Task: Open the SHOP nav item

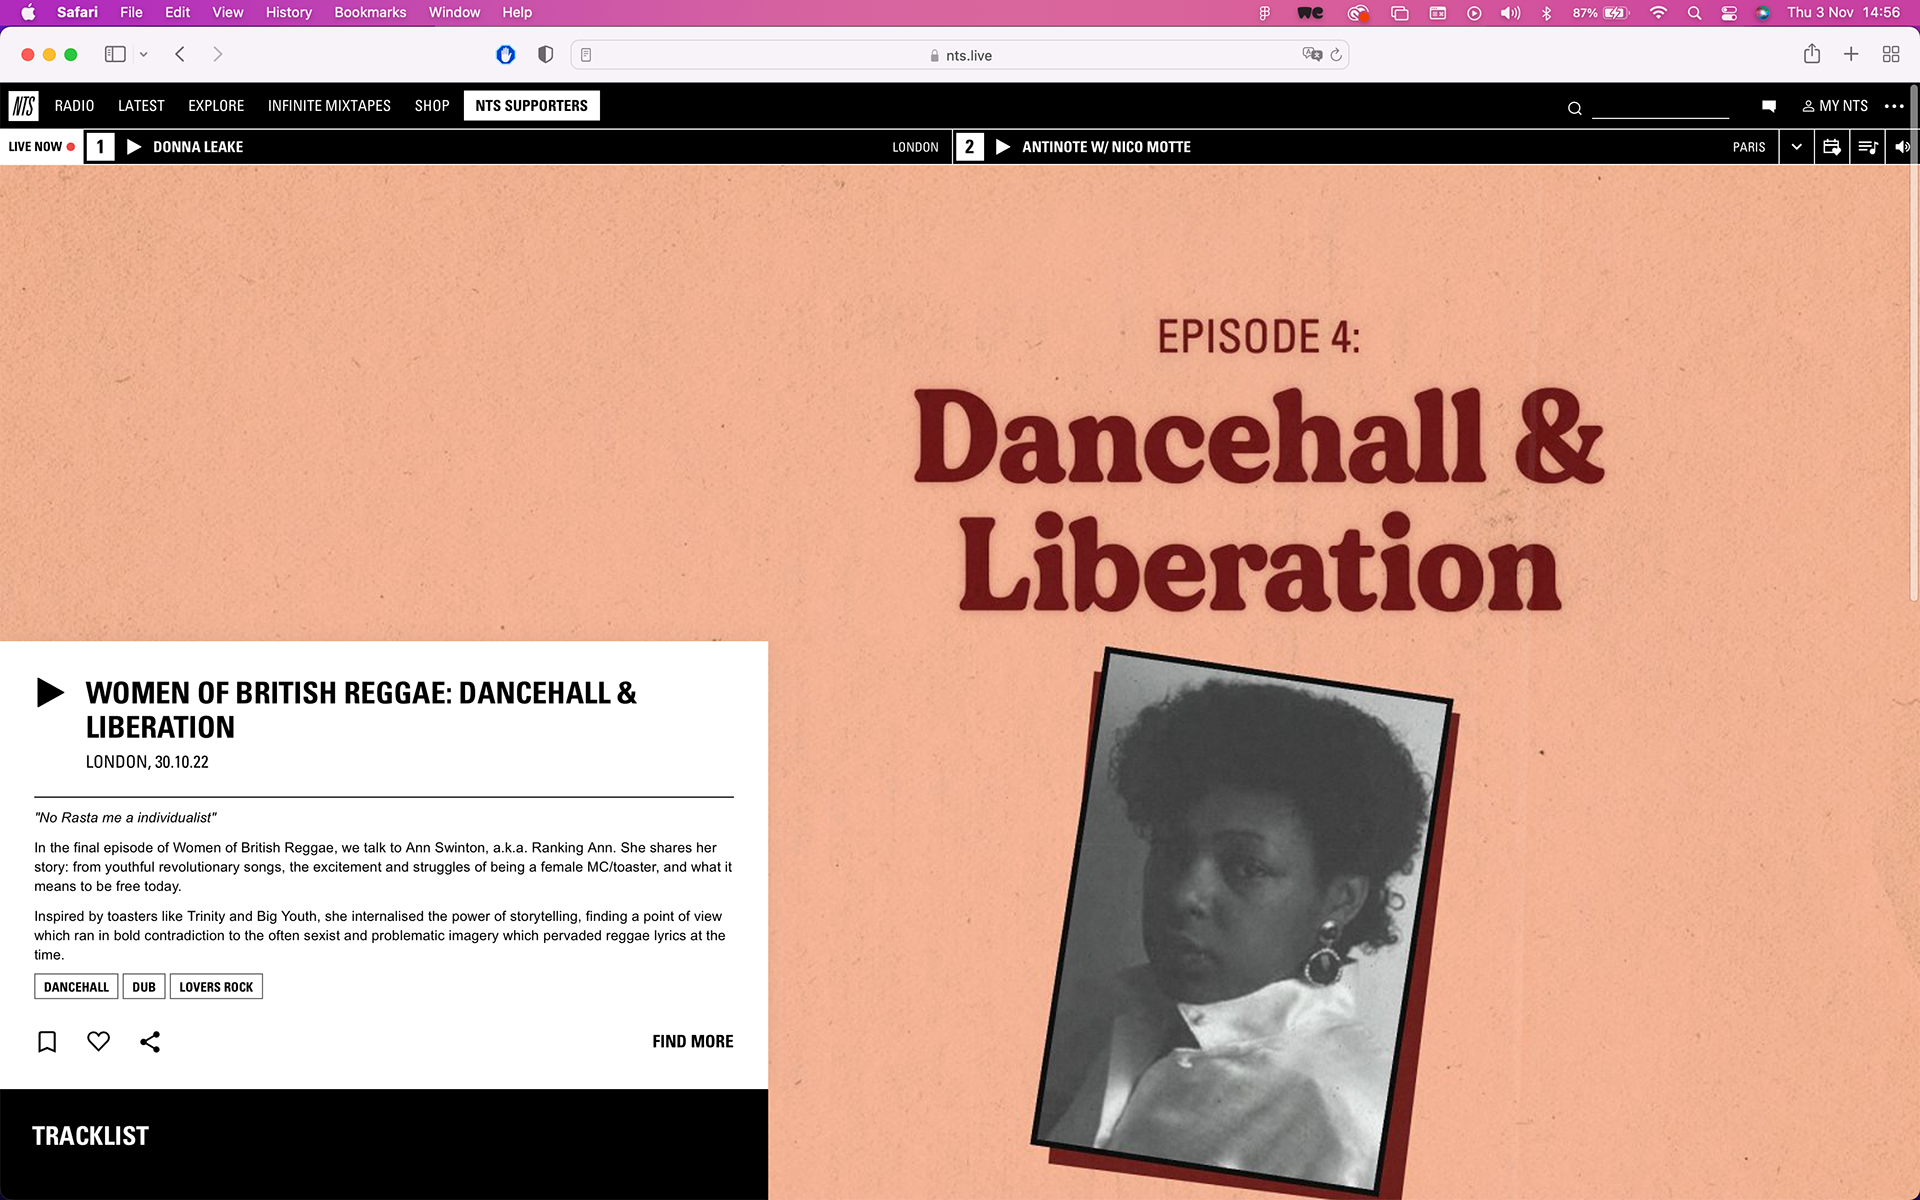Action: point(432,106)
